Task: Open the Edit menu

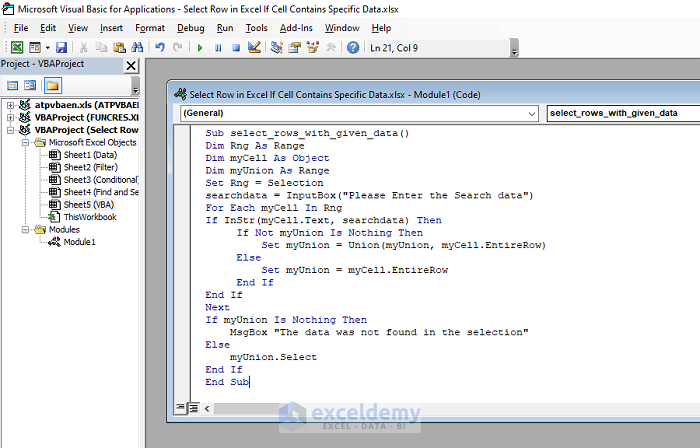Action: (48, 28)
